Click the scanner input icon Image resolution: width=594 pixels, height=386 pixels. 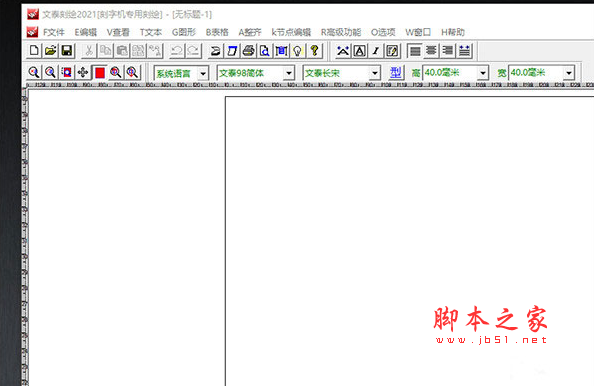tap(215, 50)
